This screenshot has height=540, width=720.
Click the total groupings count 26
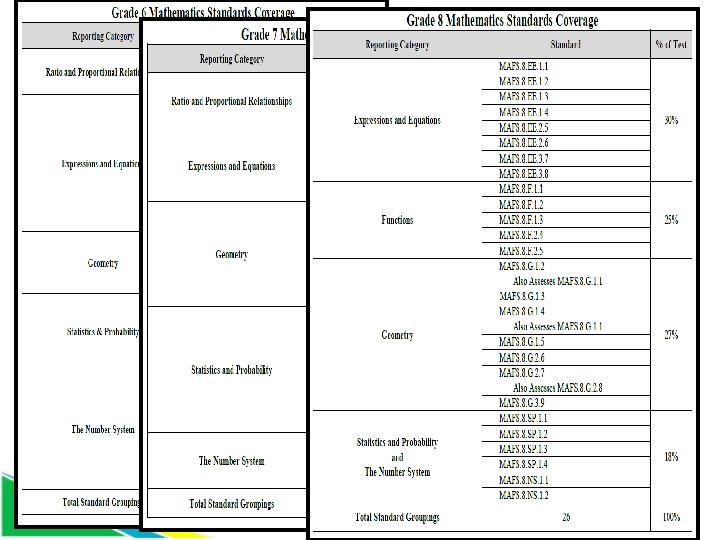point(566,517)
